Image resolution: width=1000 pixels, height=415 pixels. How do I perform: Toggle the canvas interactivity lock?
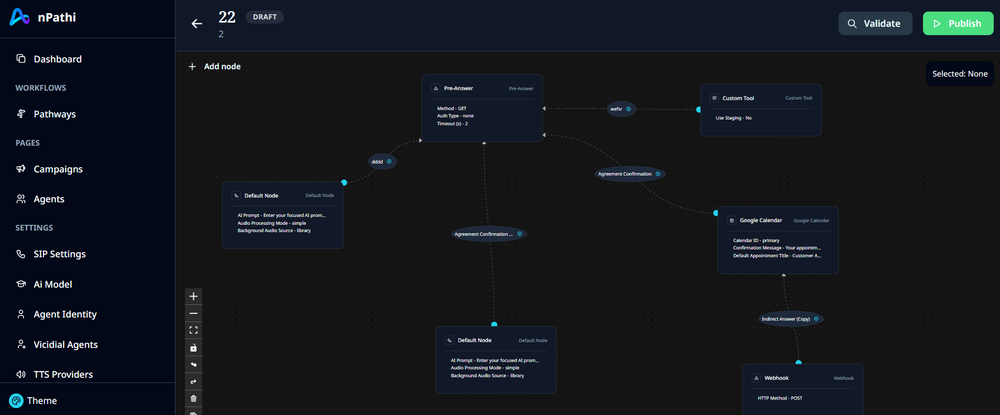194,347
